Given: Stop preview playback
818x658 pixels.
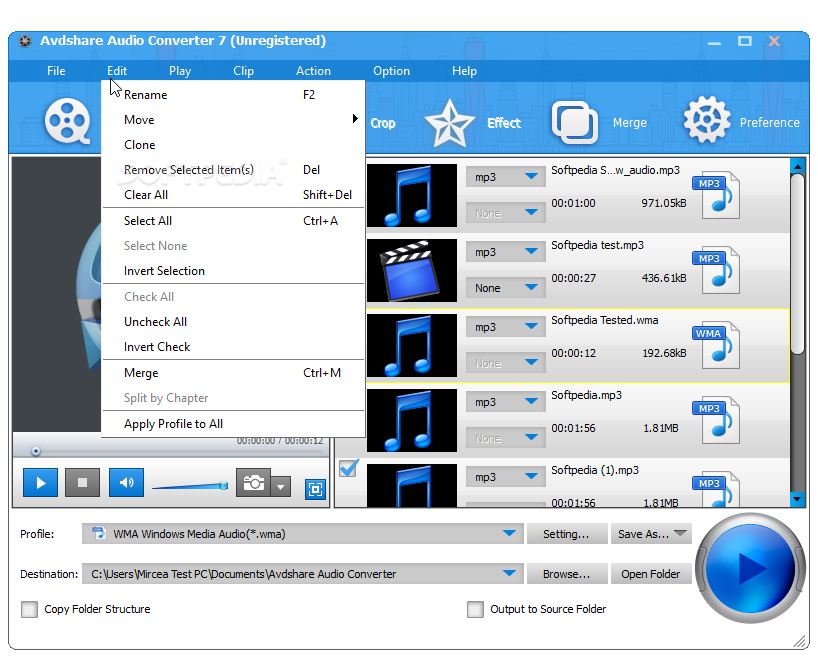Looking at the screenshot, I should click(82, 483).
